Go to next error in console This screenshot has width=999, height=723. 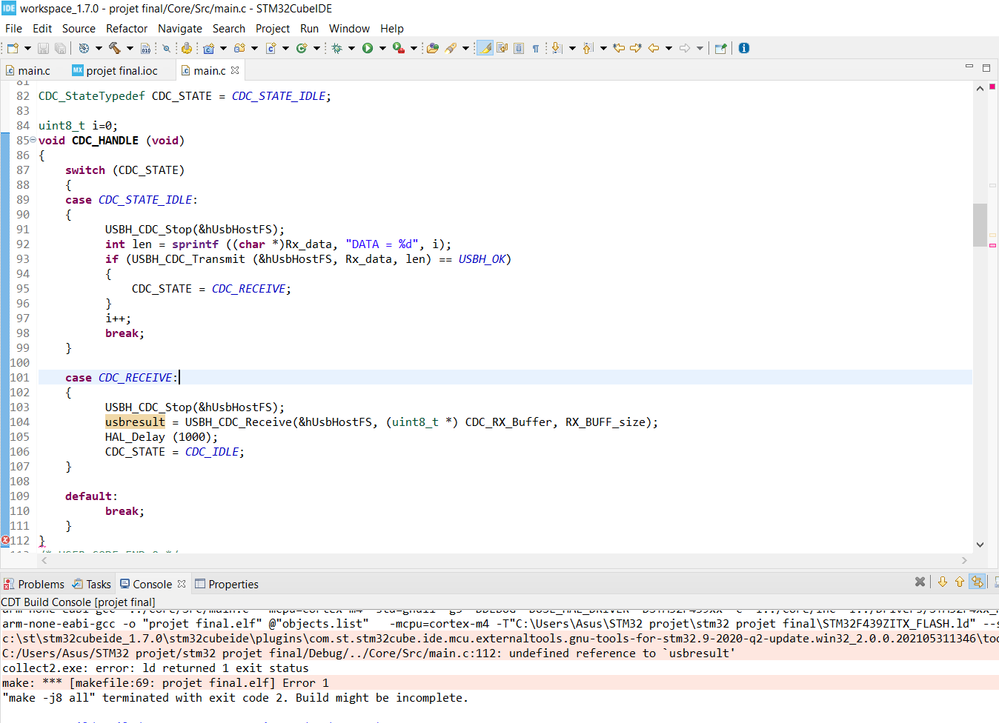coord(942,582)
